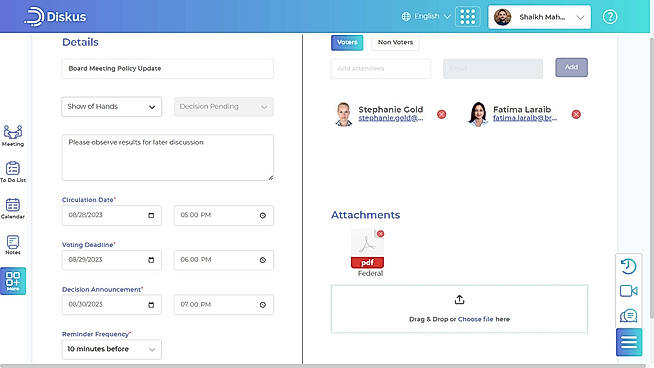Viewport: 654px width, 368px height.
Task: Remove the Federal pdf attachment
Action: 380,234
